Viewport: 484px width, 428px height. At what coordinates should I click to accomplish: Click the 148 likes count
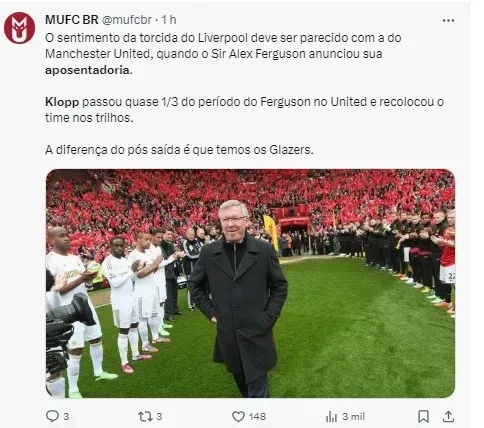(x=257, y=416)
